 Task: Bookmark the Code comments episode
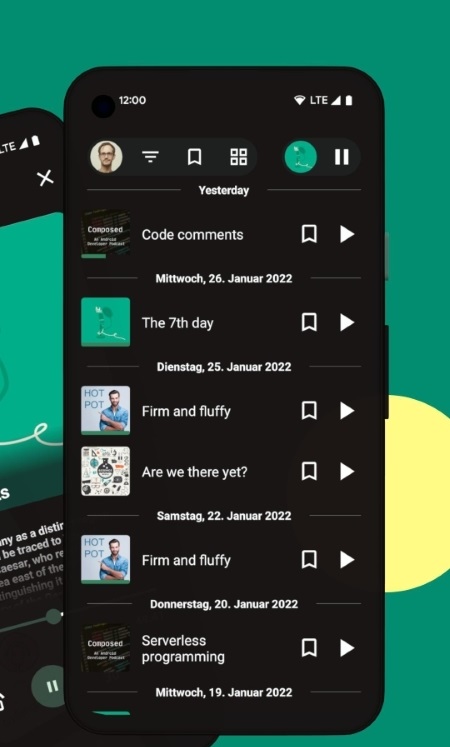309,234
